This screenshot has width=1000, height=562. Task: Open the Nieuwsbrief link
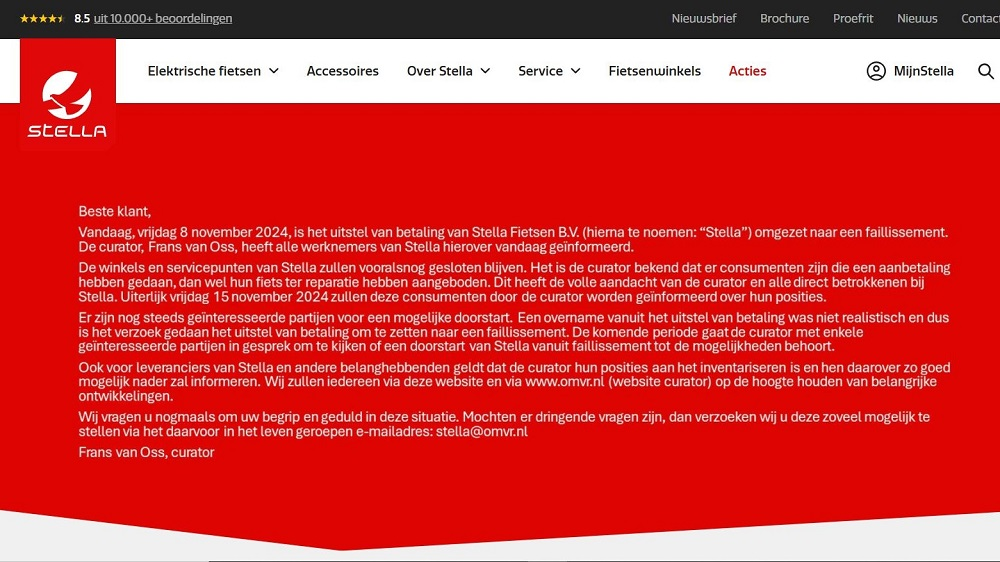tap(703, 18)
